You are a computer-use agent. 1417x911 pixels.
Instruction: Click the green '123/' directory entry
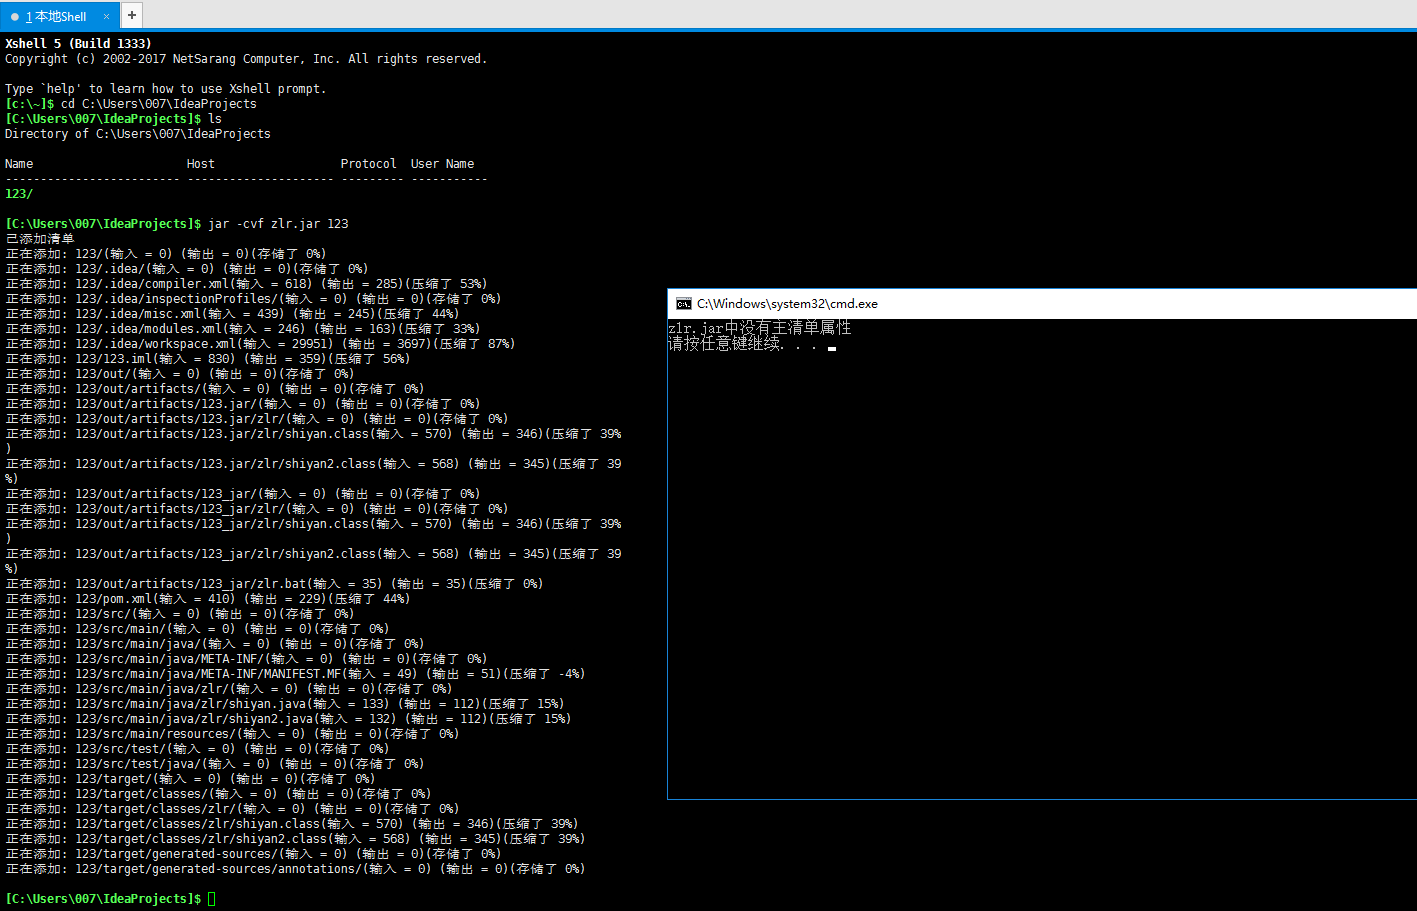[19, 194]
